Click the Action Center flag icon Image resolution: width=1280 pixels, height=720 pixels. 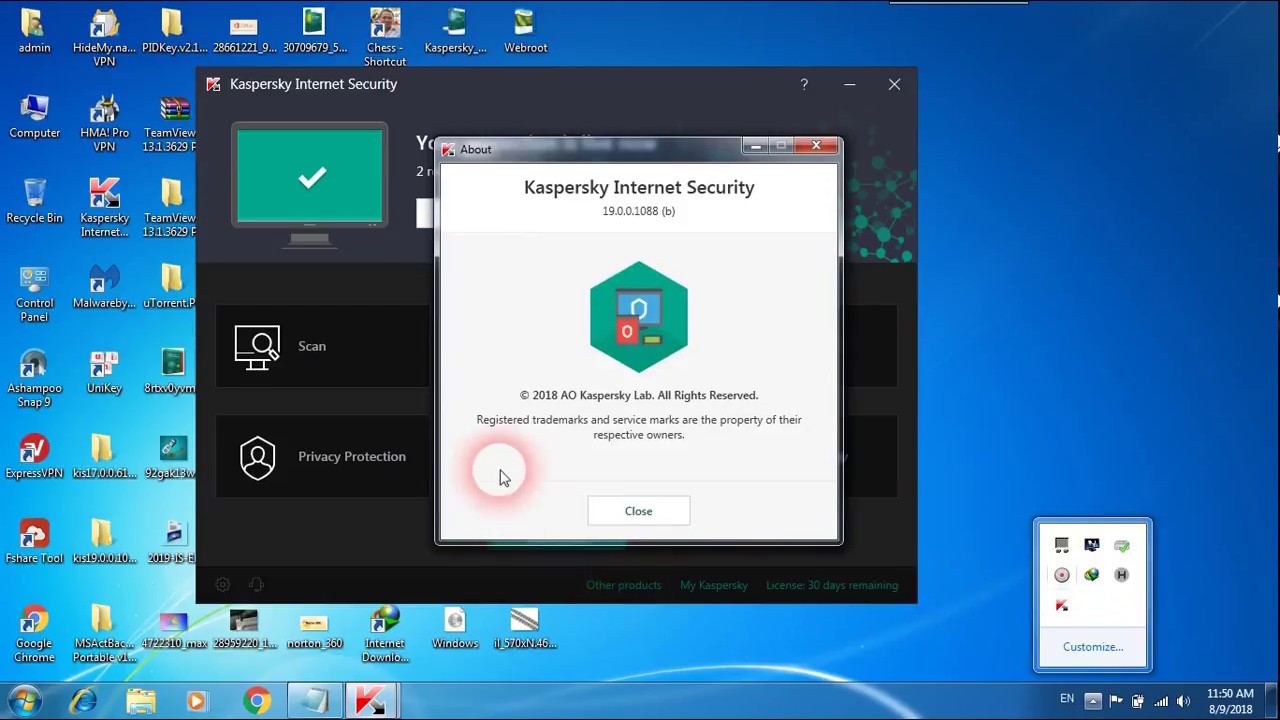tap(1116, 701)
